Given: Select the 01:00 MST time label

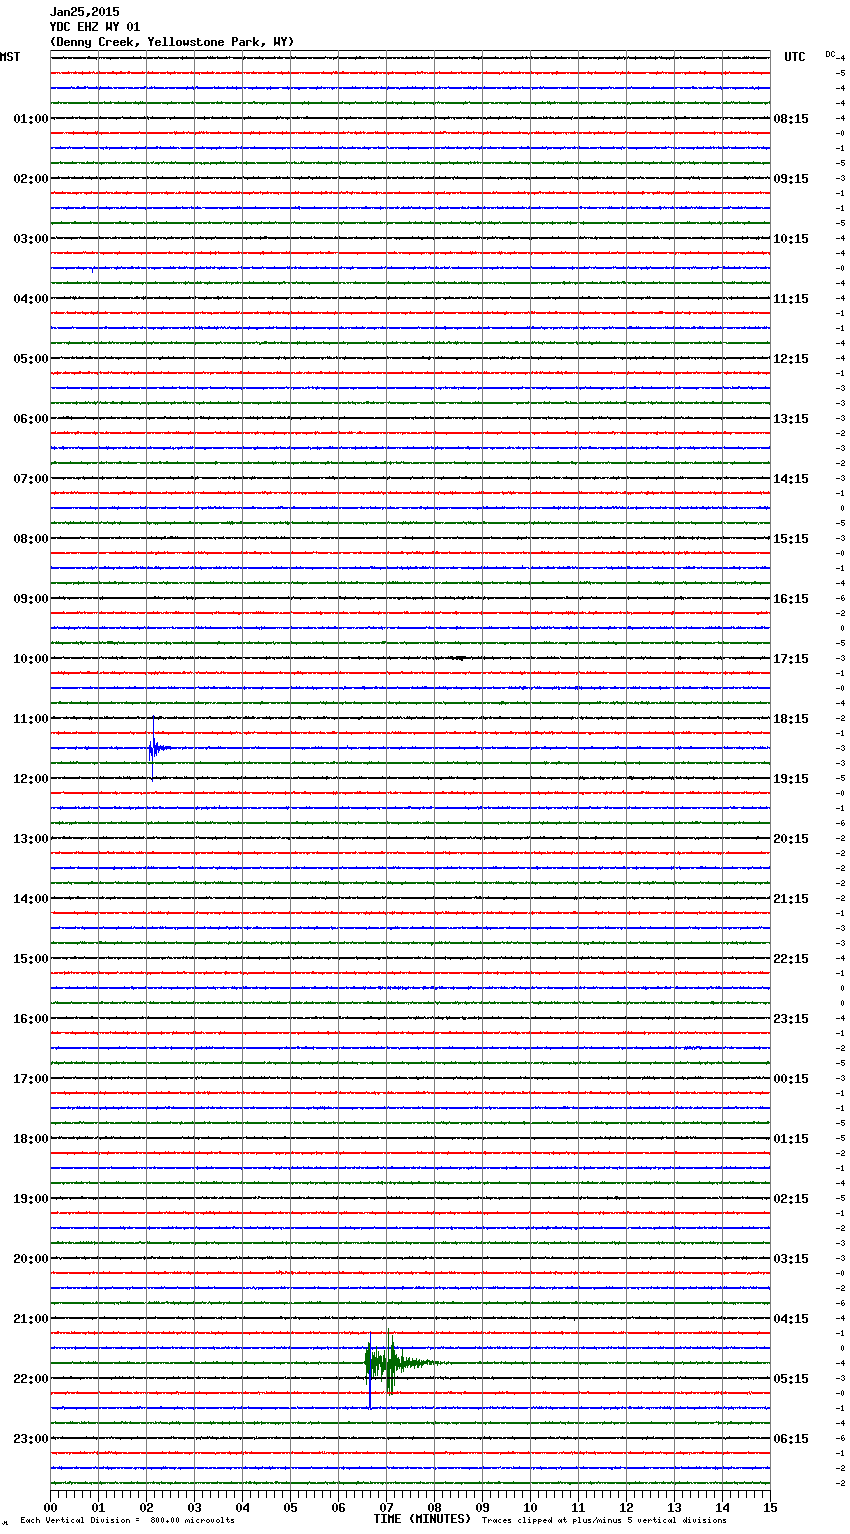Looking at the screenshot, I should (30, 119).
